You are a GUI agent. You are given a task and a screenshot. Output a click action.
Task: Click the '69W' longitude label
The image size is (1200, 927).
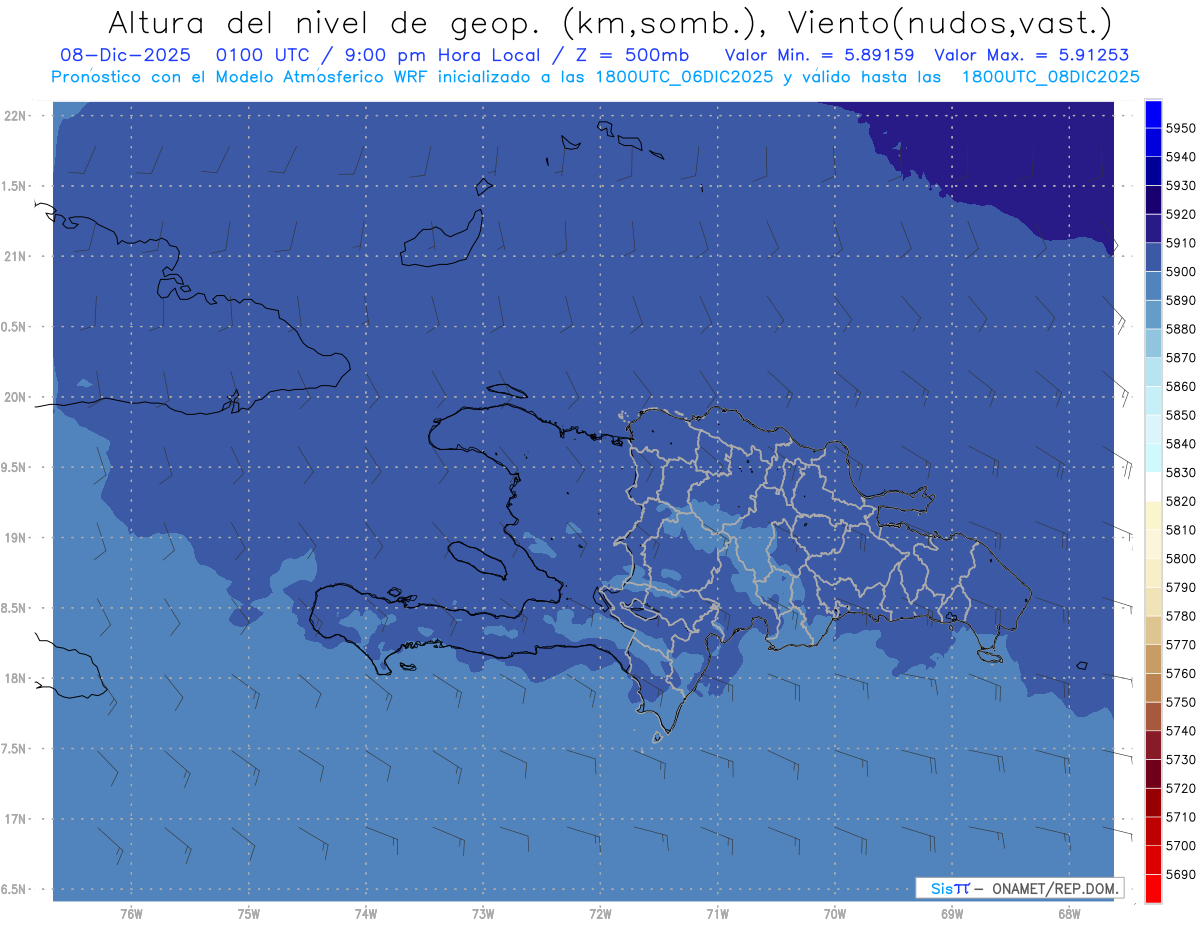point(952,914)
